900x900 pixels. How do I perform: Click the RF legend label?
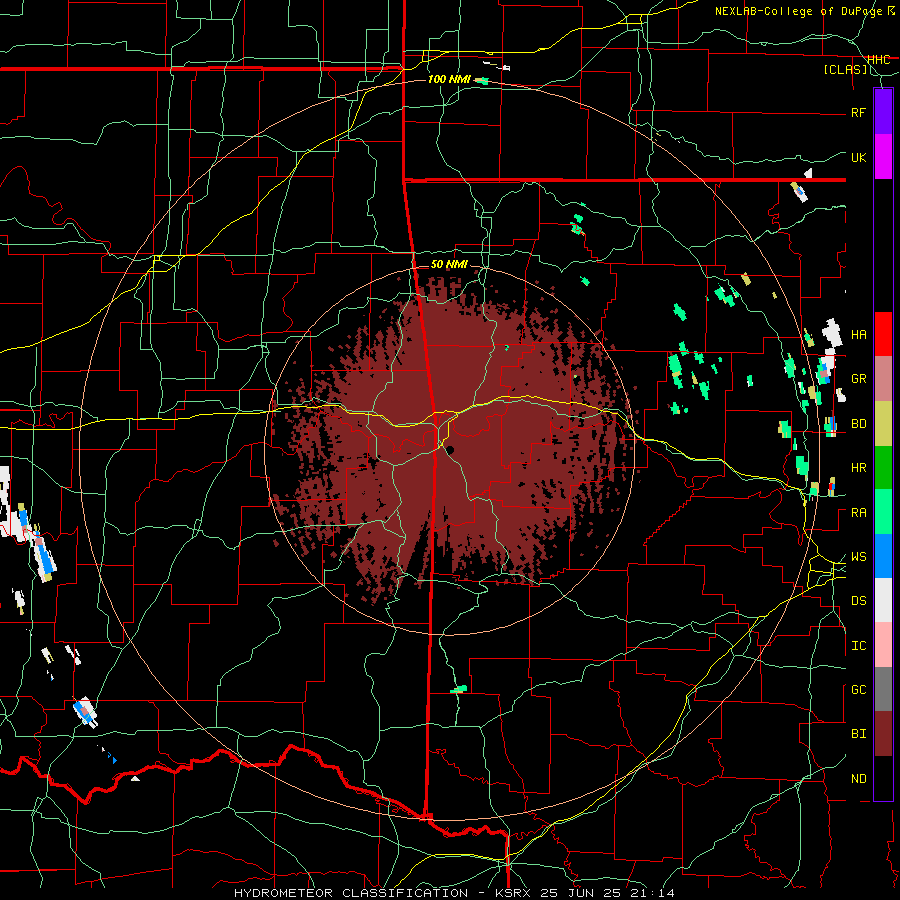click(858, 112)
